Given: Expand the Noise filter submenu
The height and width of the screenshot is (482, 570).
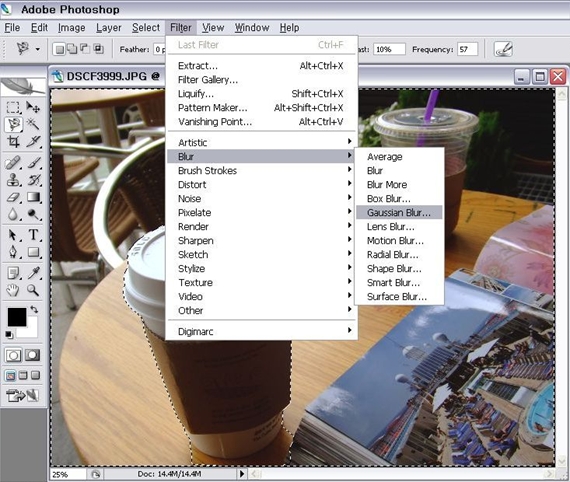Looking at the screenshot, I should click(261, 198).
